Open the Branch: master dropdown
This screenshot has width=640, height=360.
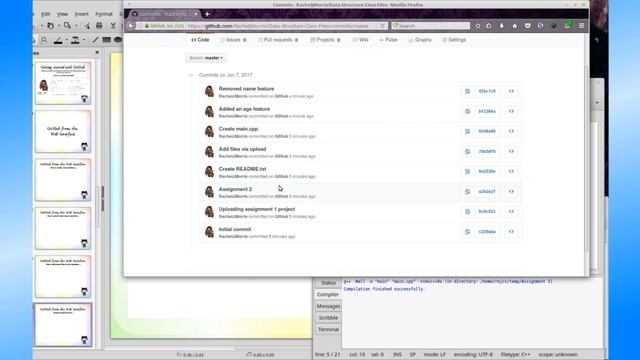206,58
